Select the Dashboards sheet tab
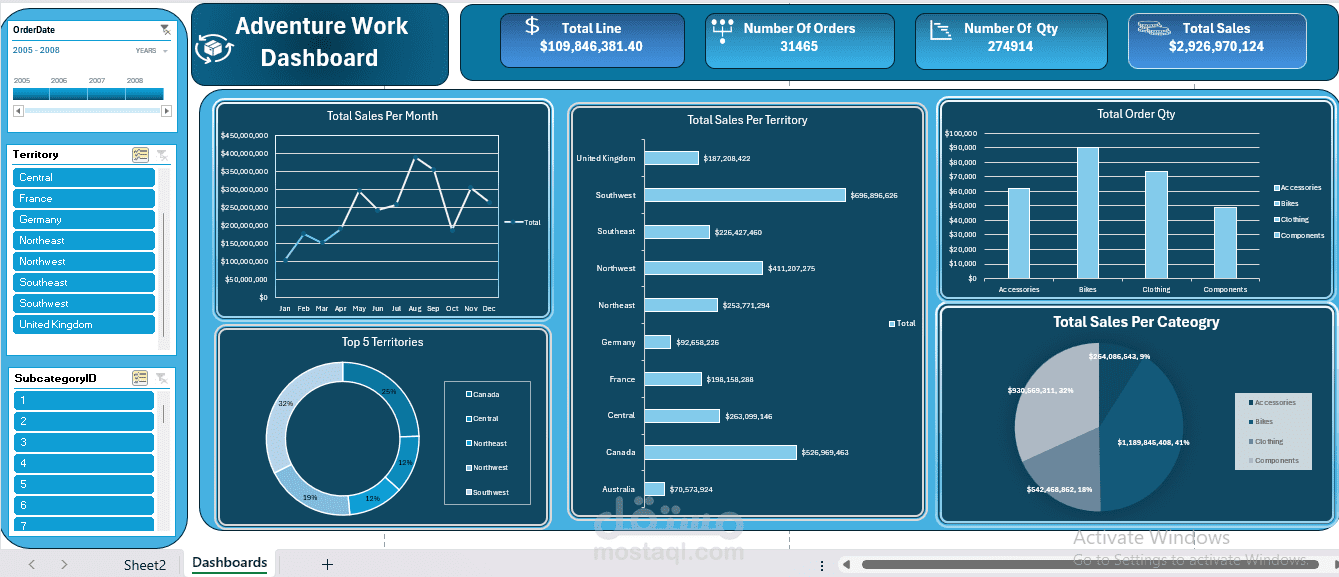The image size is (1339, 577). [x=230, y=563]
